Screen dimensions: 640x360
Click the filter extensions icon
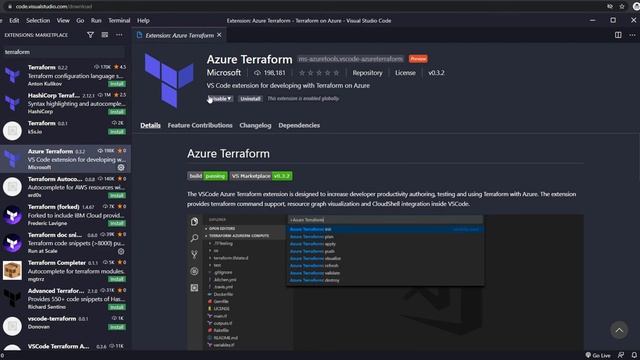(x=90, y=35)
